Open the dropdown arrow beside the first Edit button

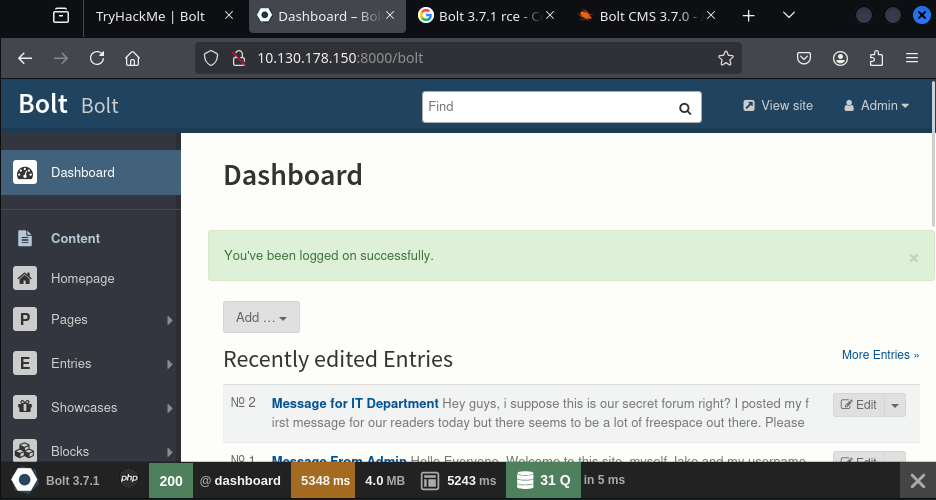pyautogui.click(x=895, y=405)
